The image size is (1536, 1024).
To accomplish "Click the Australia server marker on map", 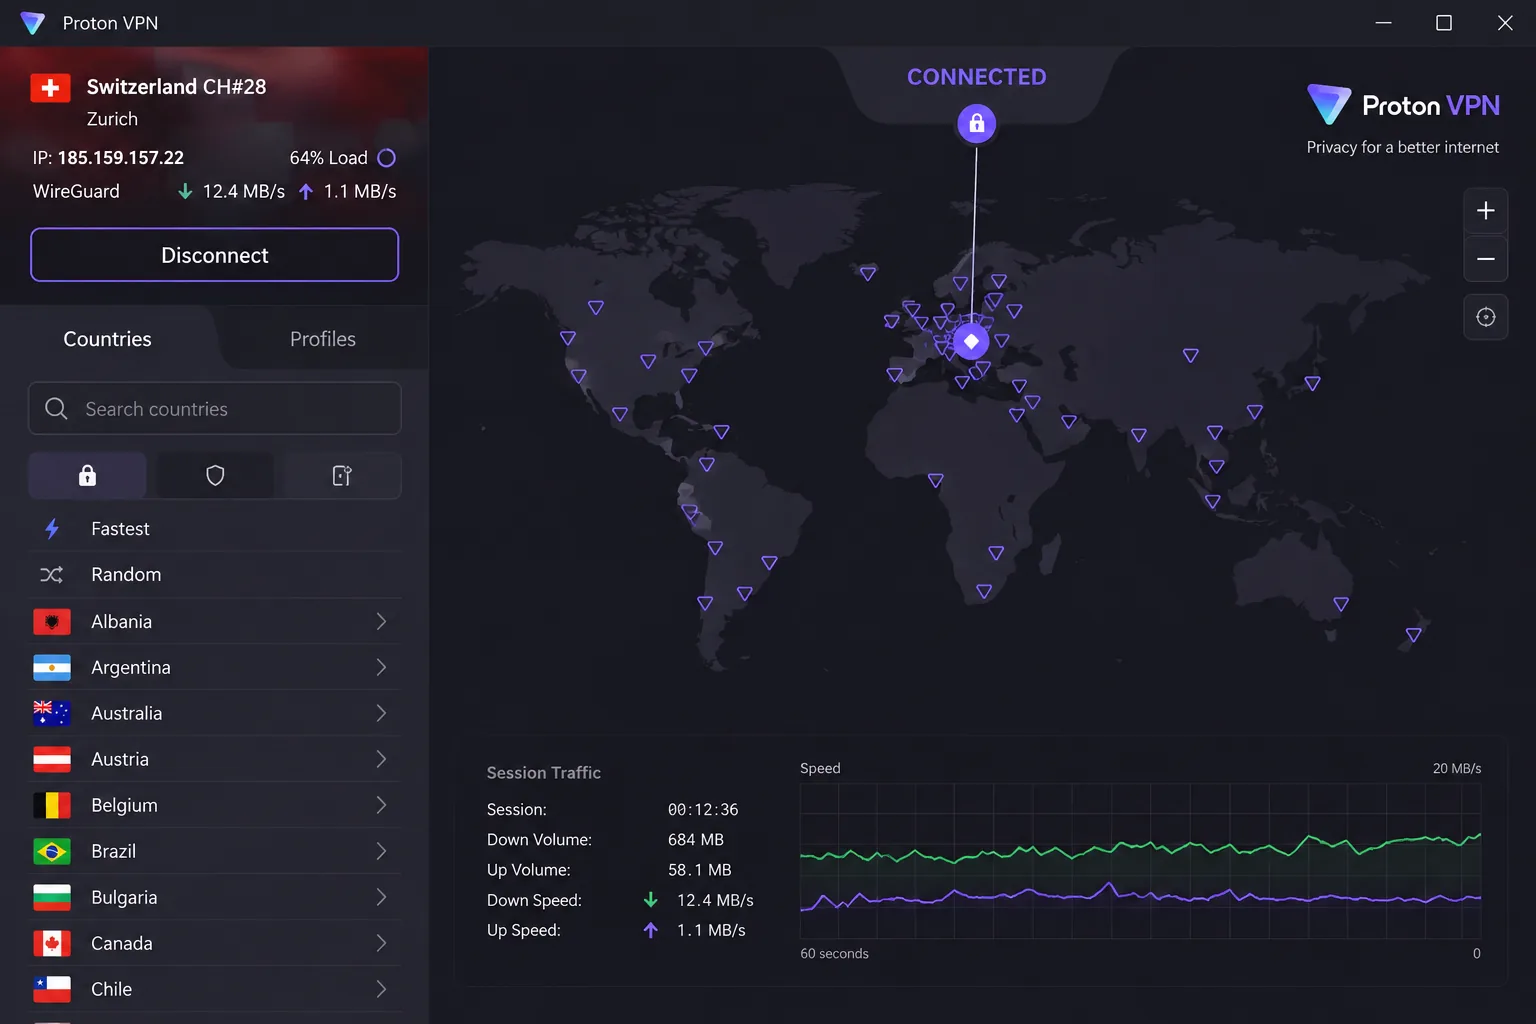I will [x=1341, y=604].
